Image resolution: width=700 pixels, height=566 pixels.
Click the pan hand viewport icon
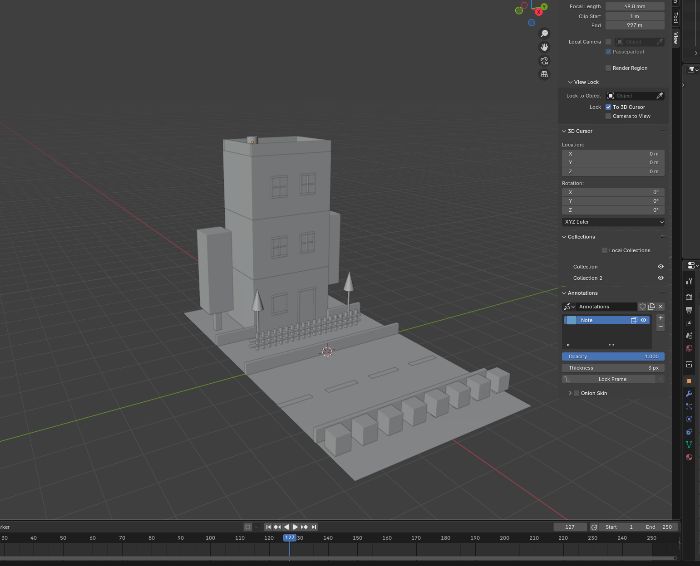(544, 47)
